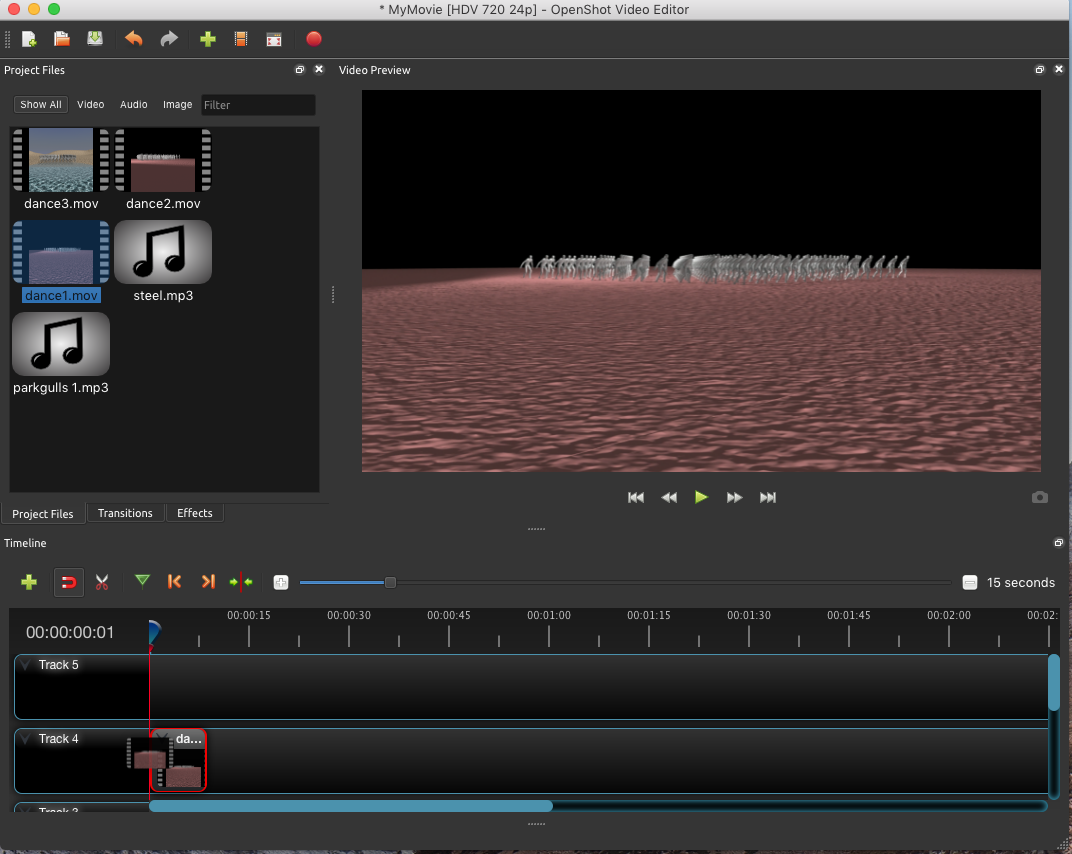Screen dimensions: 1072x854
Task: Click the Track 4 label
Action: tap(59, 738)
